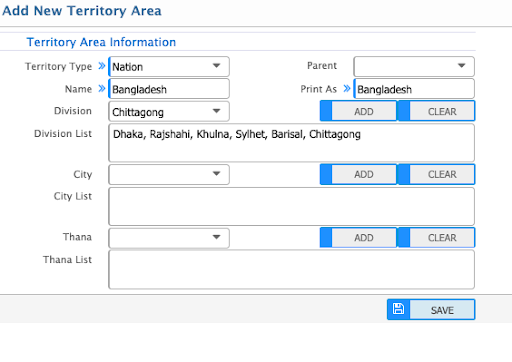Click the required arrows icon beside Name
Viewport: 512px width, 362px height.
coord(102,88)
